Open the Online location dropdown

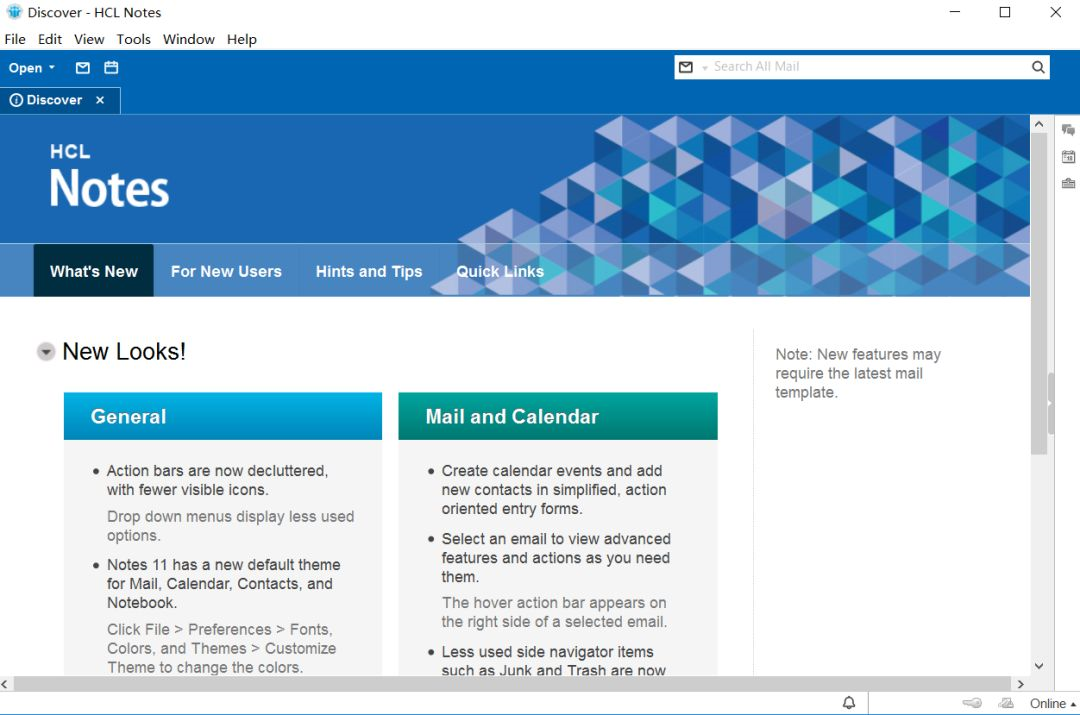(x=1052, y=703)
